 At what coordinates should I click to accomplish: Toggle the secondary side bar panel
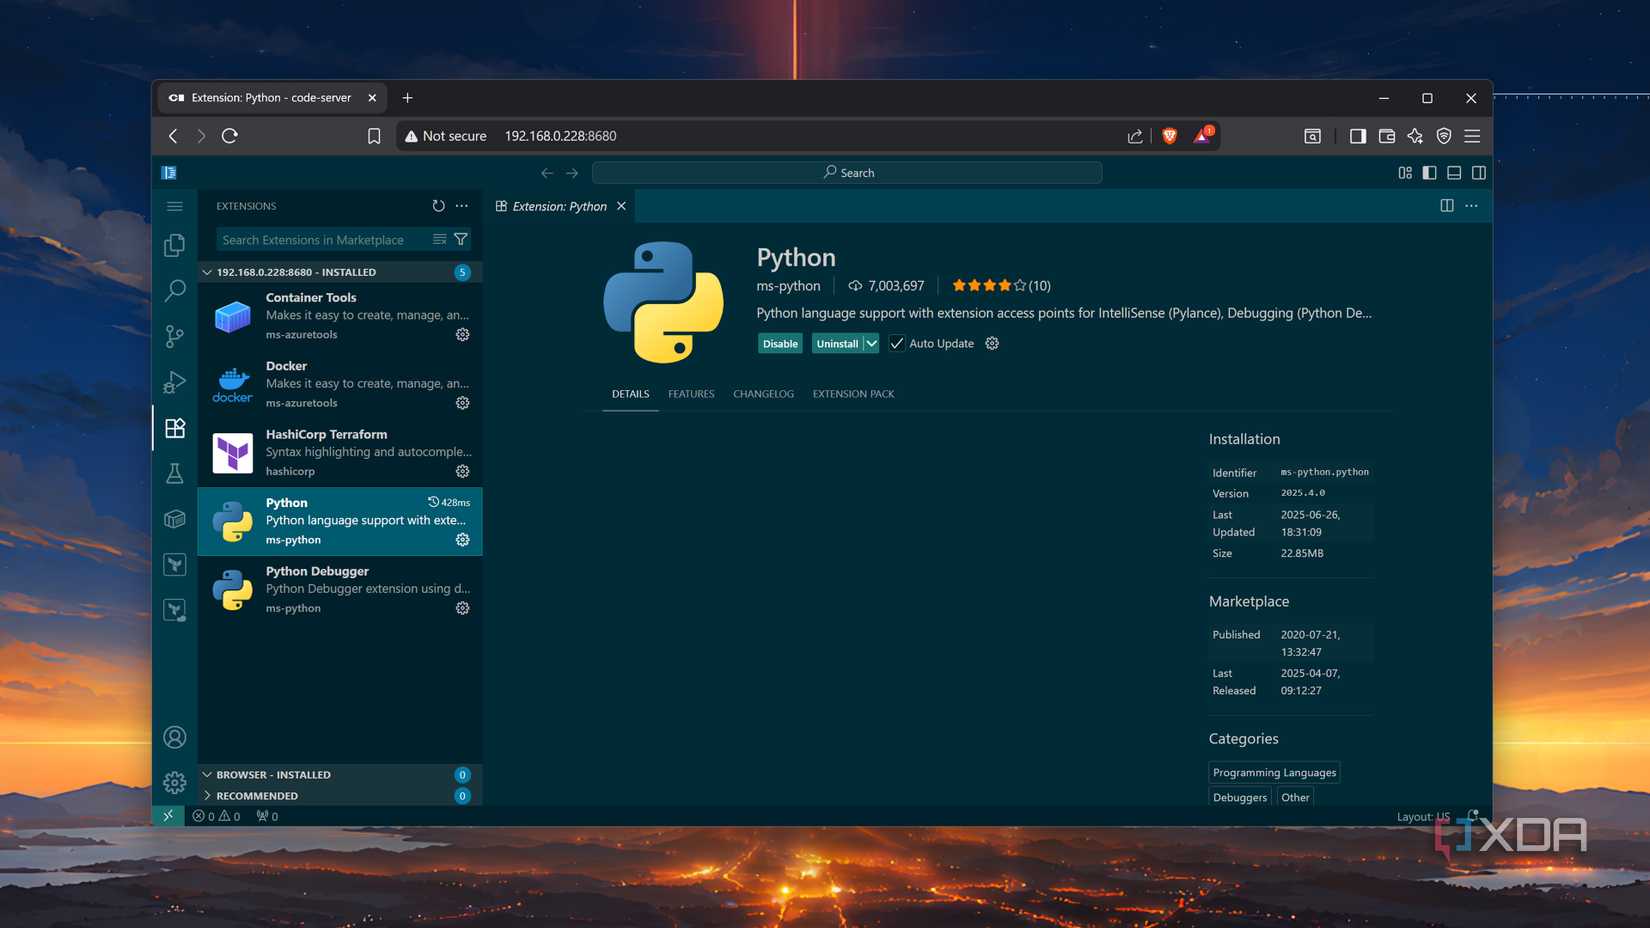pyautogui.click(x=1480, y=172)
